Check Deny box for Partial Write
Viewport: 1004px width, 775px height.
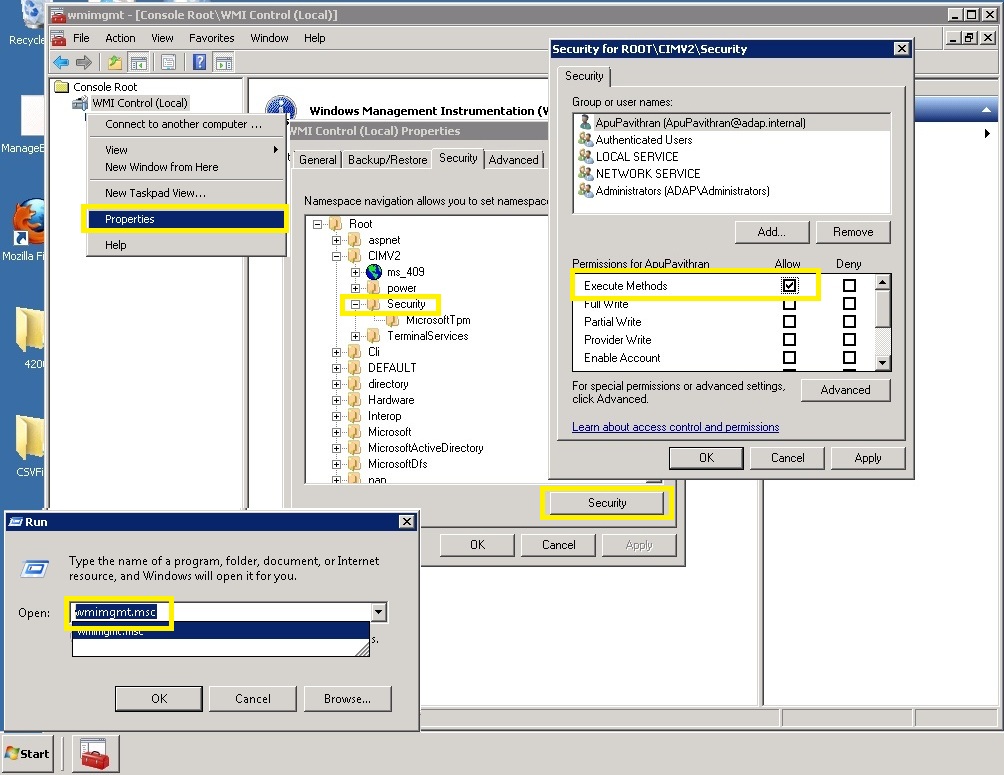[x=849, y=322]
